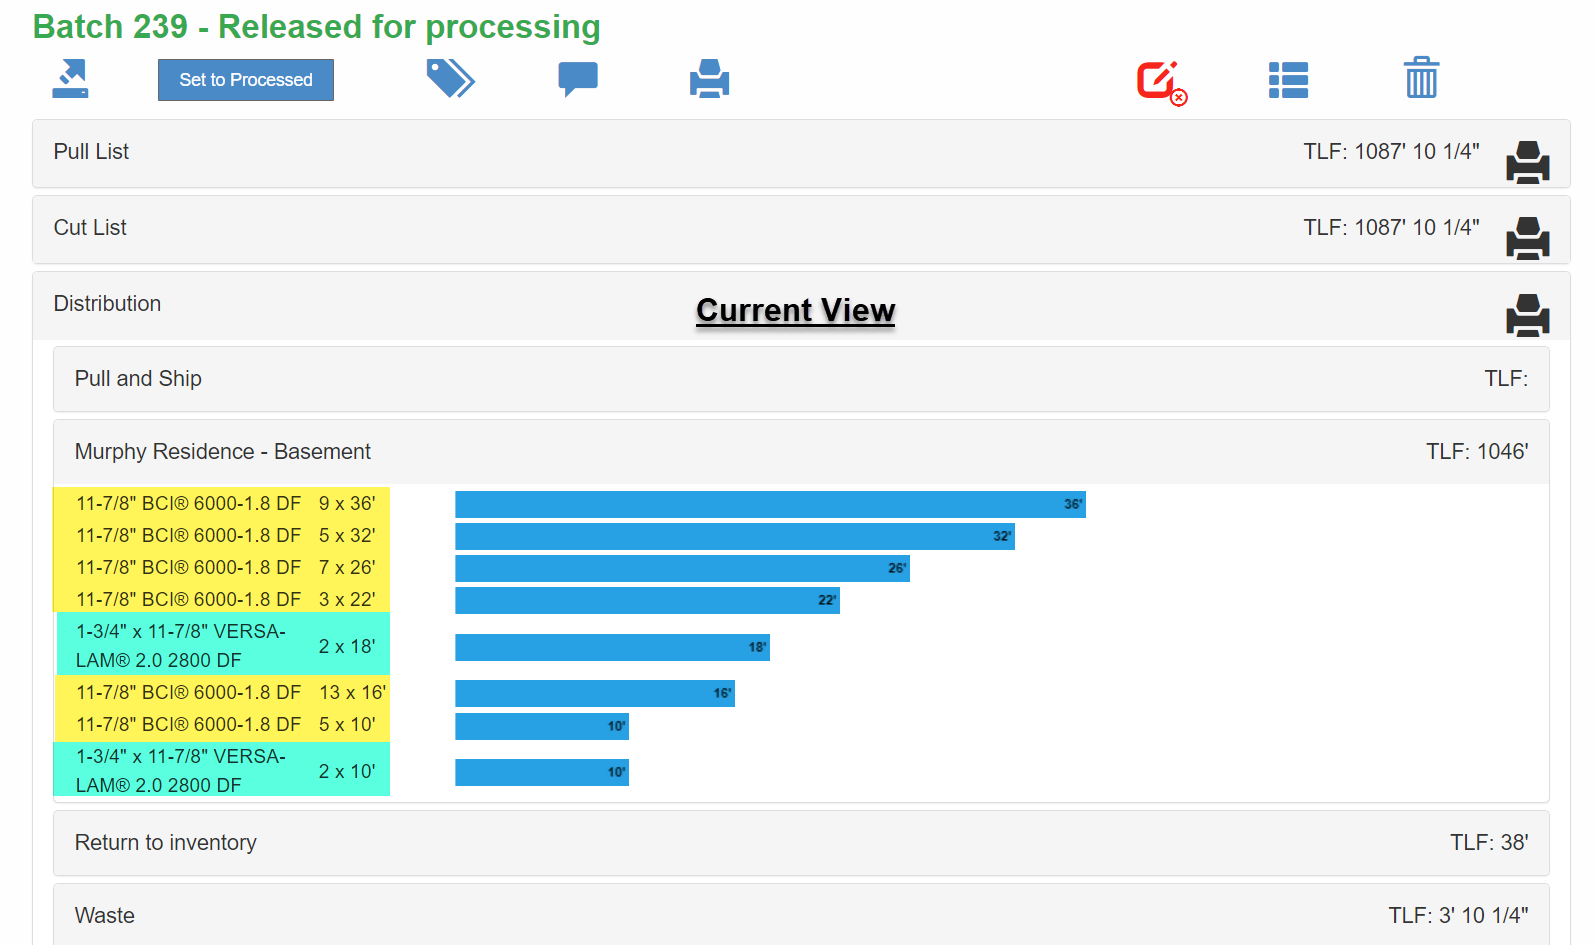Open the tags icon in toolbar

450,79
